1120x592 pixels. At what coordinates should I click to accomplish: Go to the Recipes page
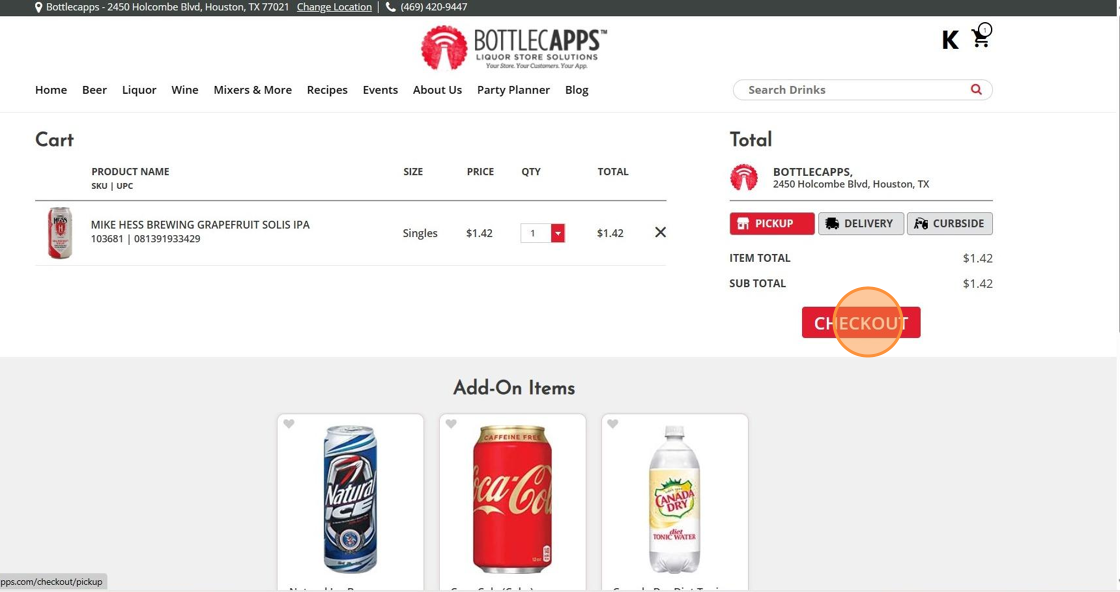point(327,90)
